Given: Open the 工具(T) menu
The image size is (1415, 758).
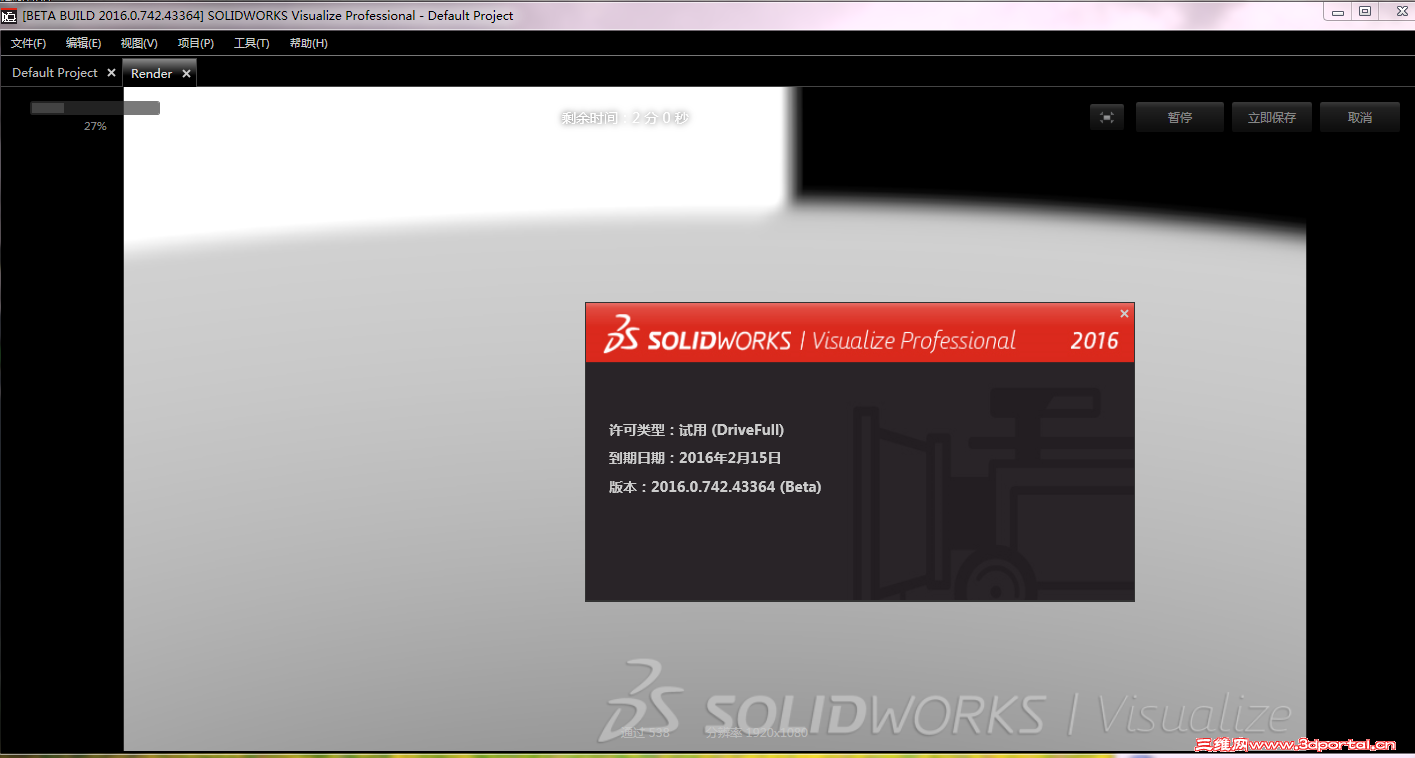Looking at the screenshot, I should [251, 43].
